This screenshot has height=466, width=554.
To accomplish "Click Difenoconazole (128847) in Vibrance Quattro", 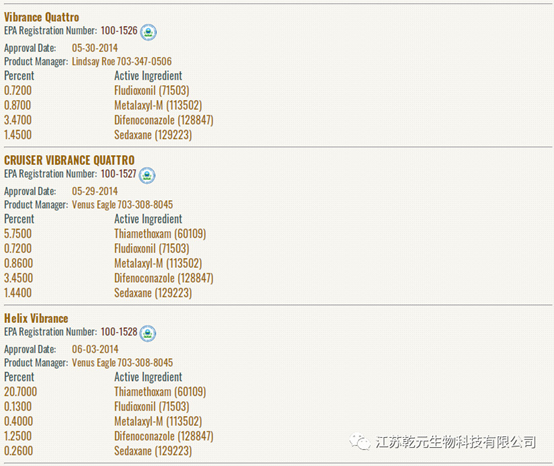I will click(x=164, y=120).
